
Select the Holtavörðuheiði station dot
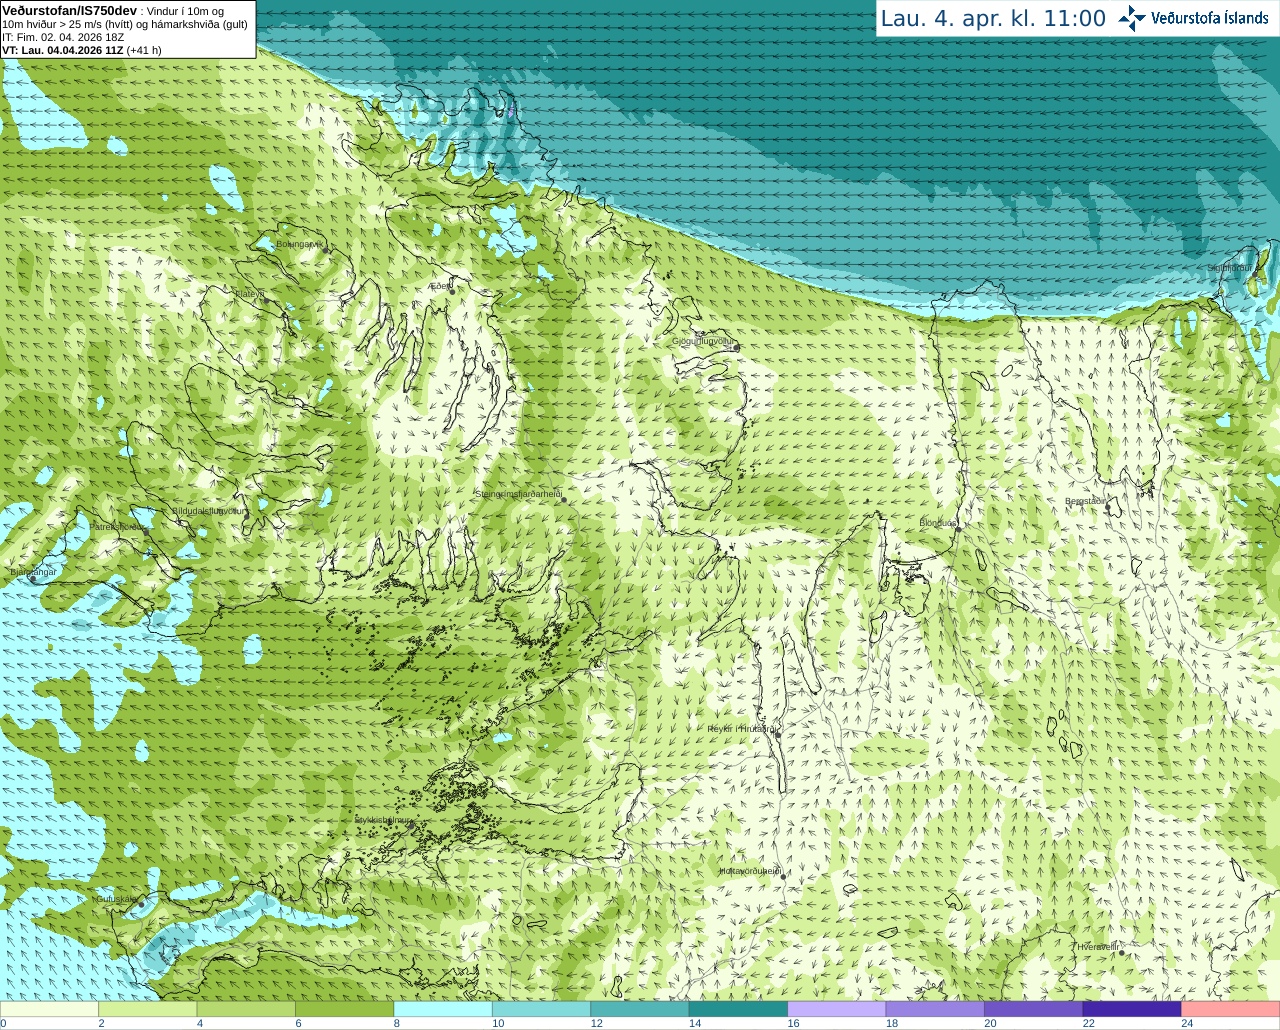coord(783,876)
